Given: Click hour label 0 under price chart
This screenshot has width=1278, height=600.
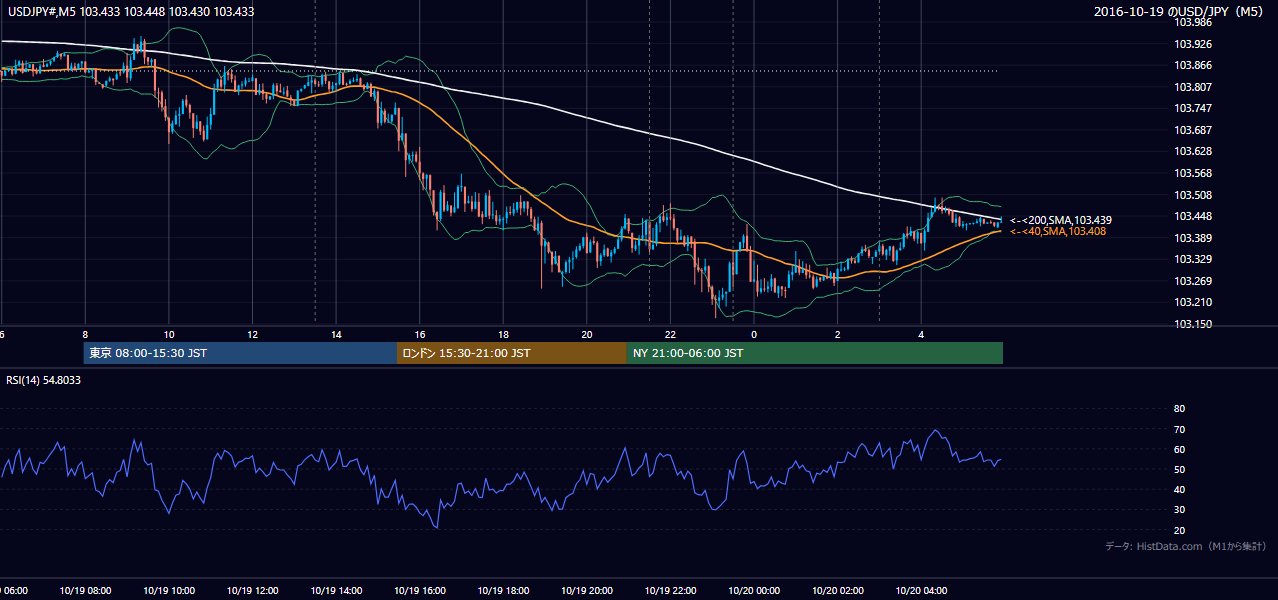Looking at the screenshot, I should point(754,335).
